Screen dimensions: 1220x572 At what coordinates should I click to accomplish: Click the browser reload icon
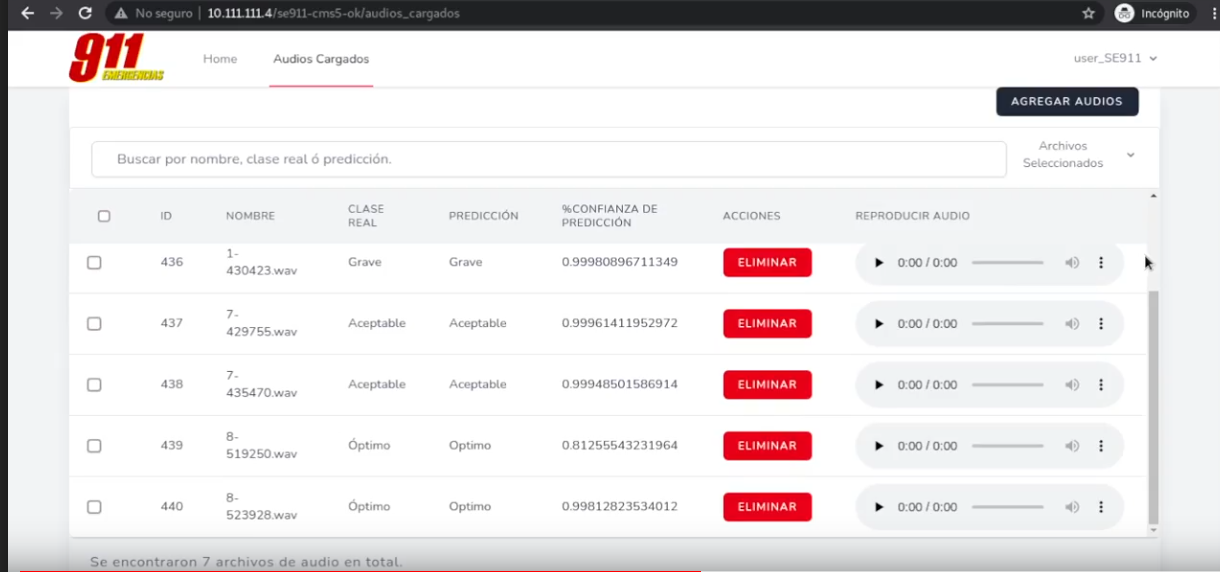[85, 14]
